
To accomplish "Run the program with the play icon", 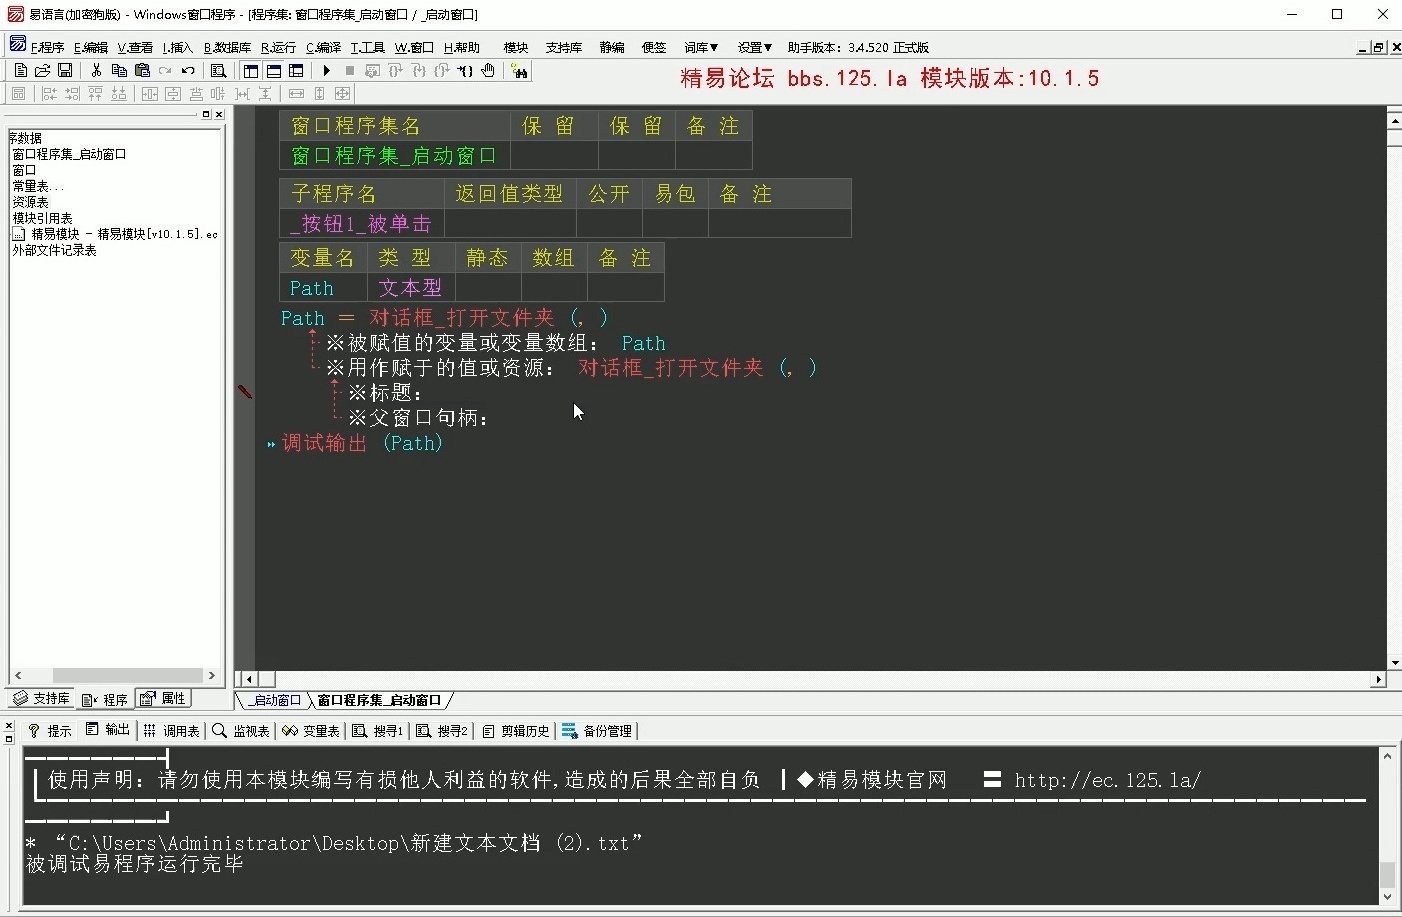I will click(x=327, y=71).
